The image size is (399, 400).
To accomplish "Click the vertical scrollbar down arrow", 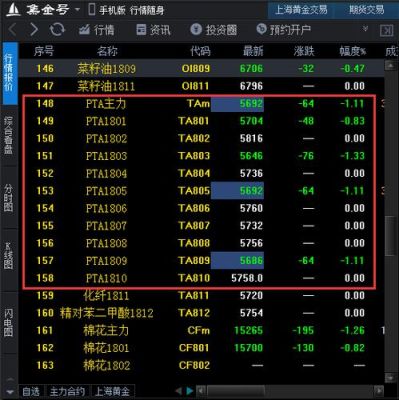I will click(391, 378).
